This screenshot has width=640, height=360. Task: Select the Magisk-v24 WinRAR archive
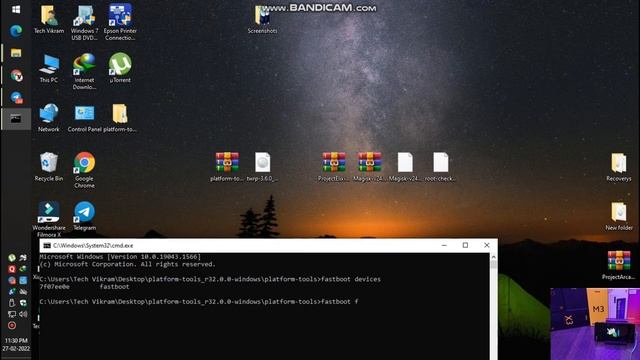pyautogui.click(x=369, y=167)
